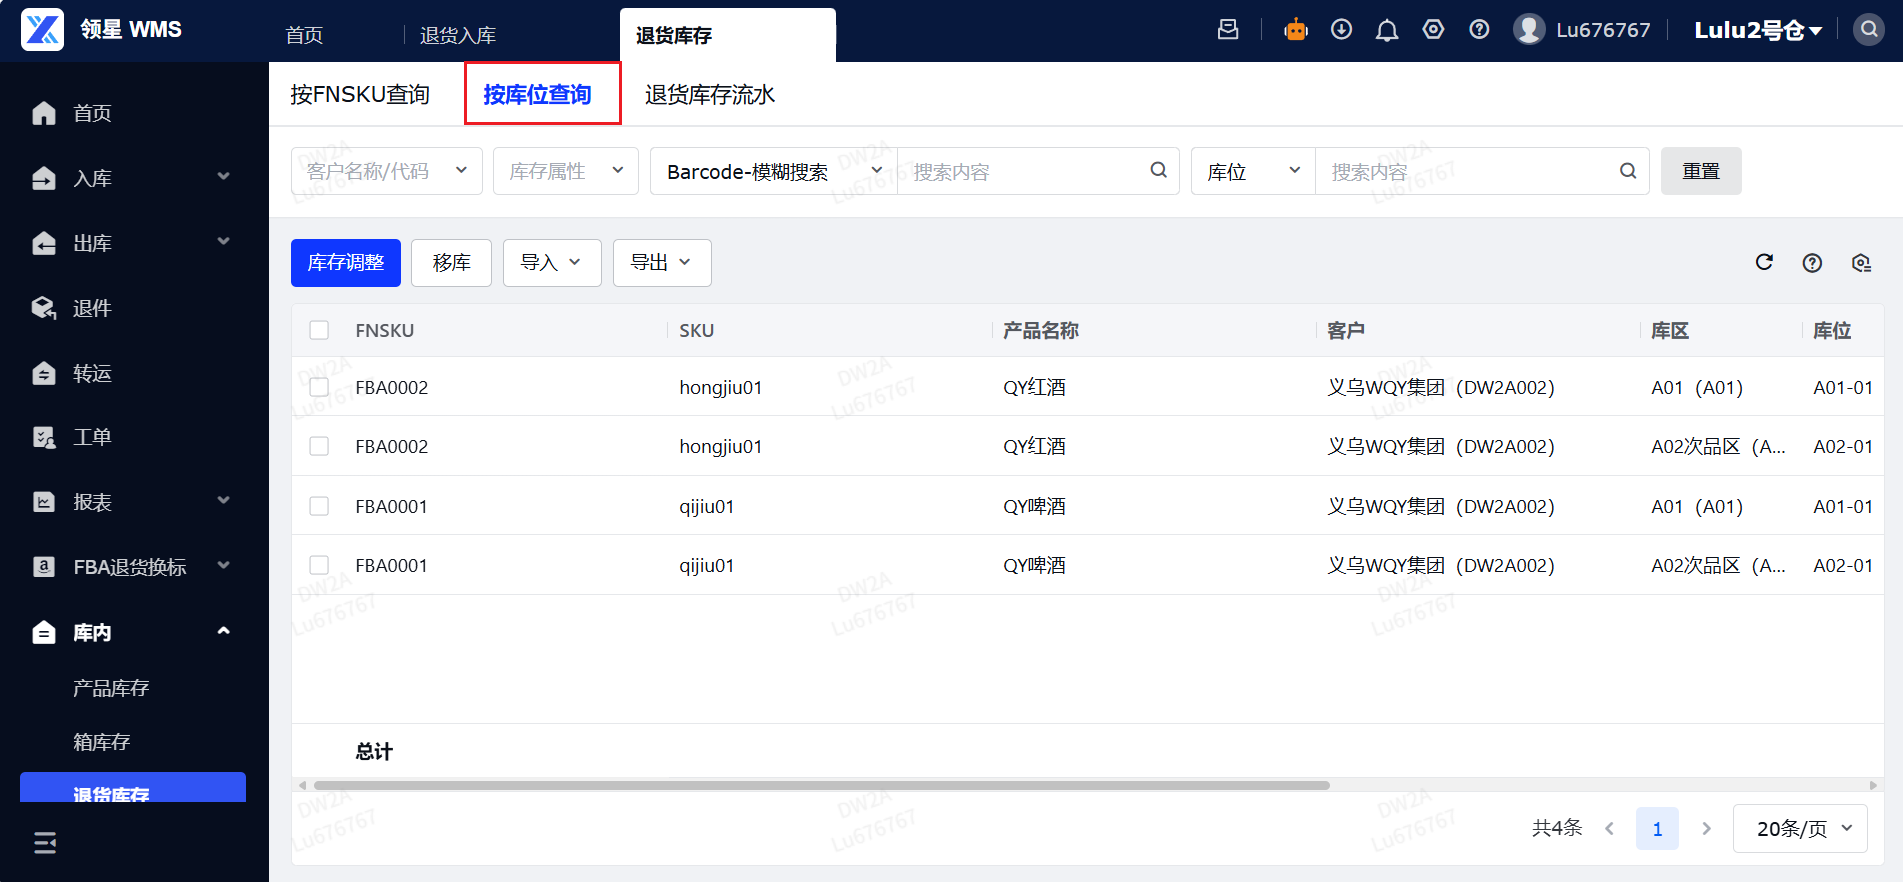This screenshot has width=1903, height=882.
Task: Open column settings icon above table
Action: (x=1861, y=263)
